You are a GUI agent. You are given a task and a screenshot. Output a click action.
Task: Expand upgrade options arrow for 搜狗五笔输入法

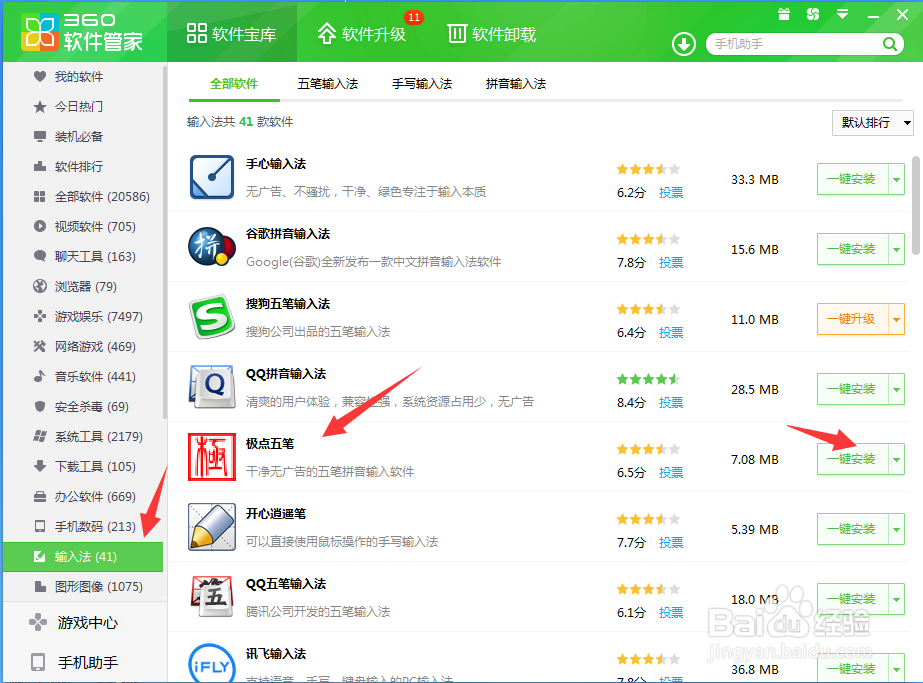[x=897, y=319]
